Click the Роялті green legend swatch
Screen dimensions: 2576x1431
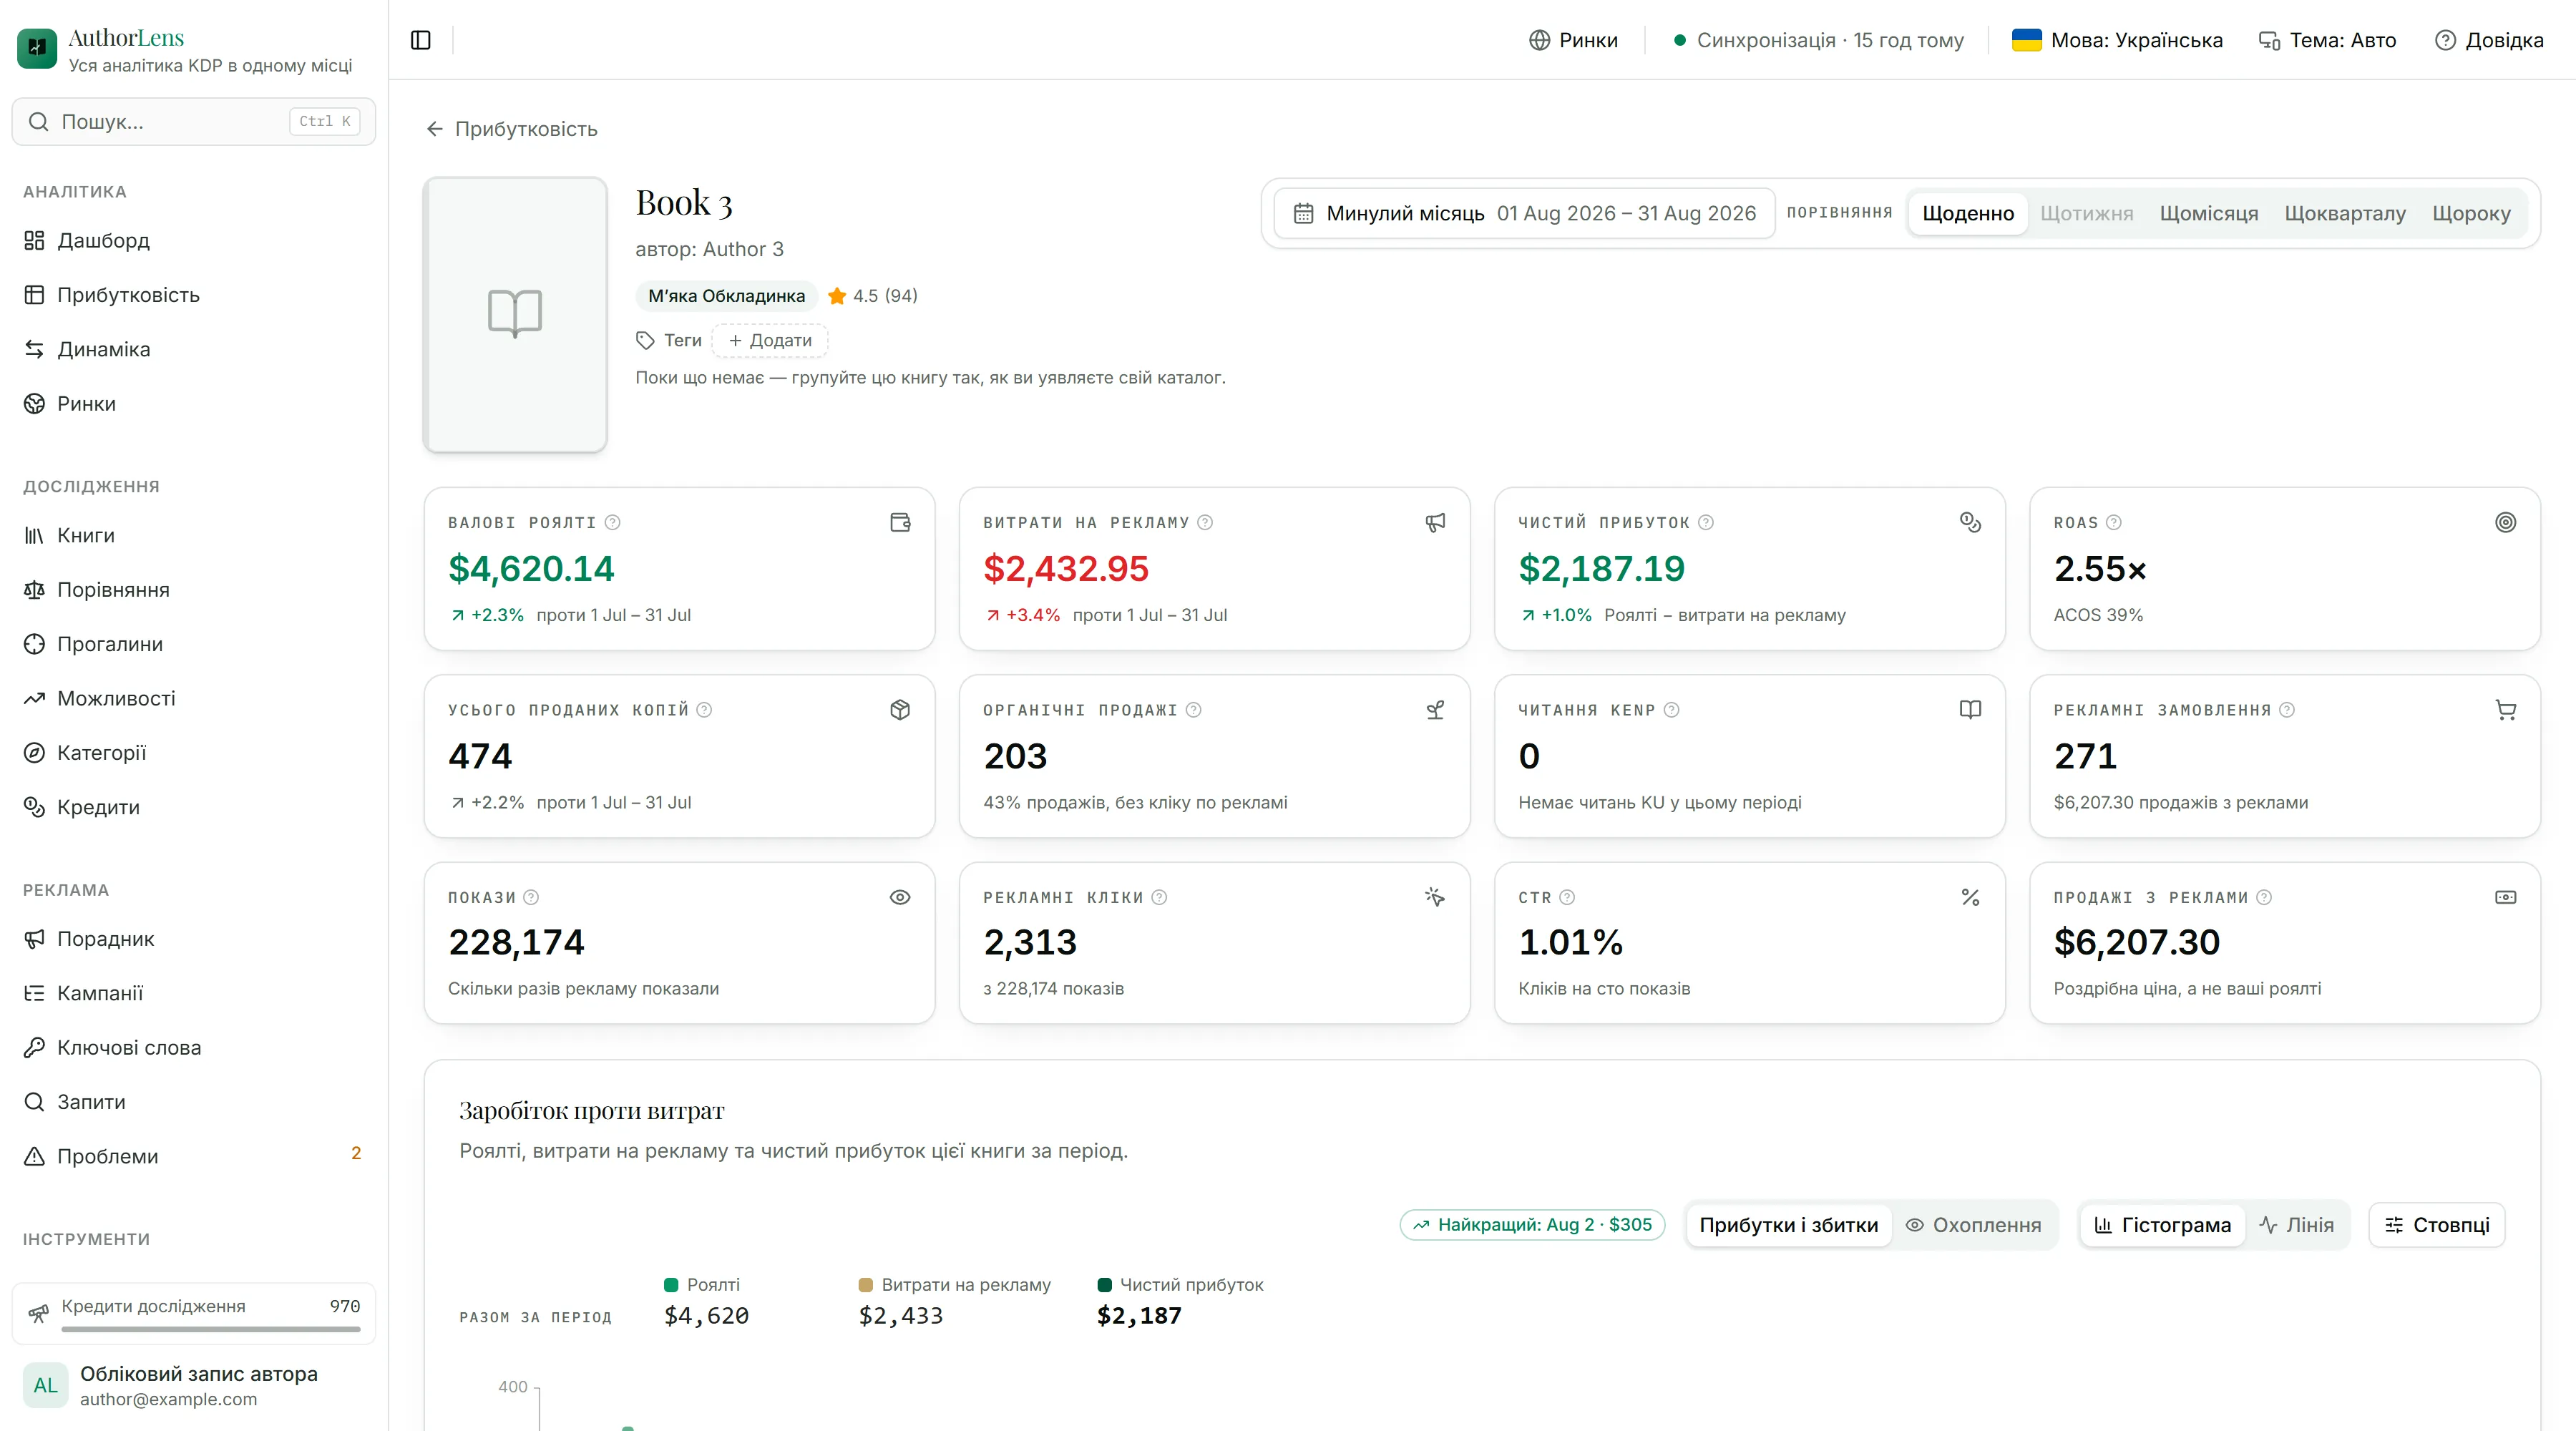671,1285
